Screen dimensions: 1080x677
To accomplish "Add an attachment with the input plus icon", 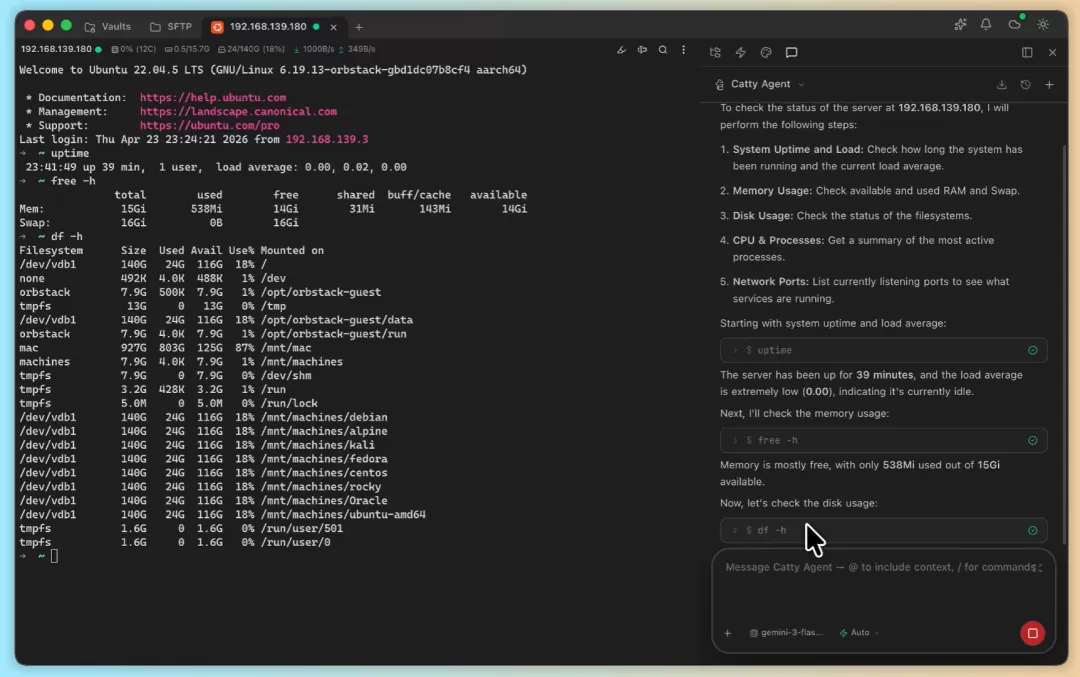I will [x=727, y=633].
